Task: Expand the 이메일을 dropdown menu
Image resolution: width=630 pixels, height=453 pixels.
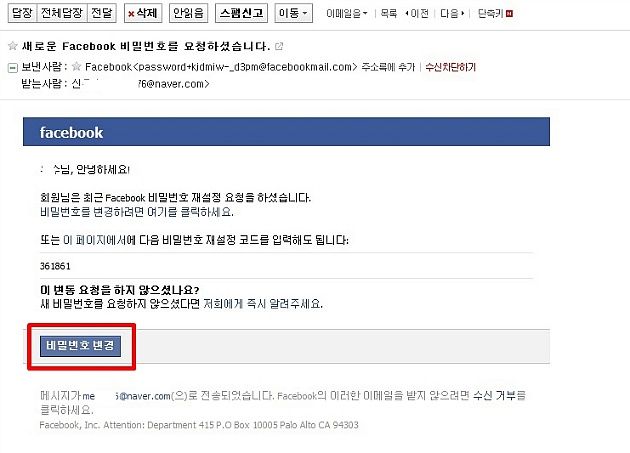Action: [347, 14]
